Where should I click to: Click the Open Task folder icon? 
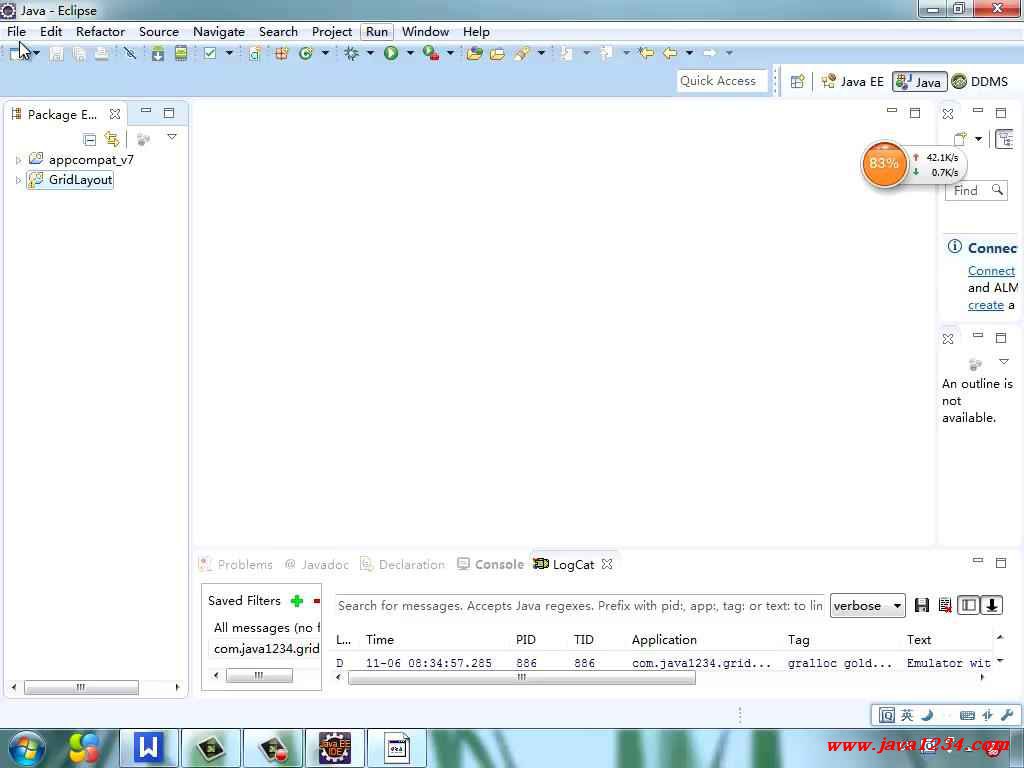click(x=497, y=54)
